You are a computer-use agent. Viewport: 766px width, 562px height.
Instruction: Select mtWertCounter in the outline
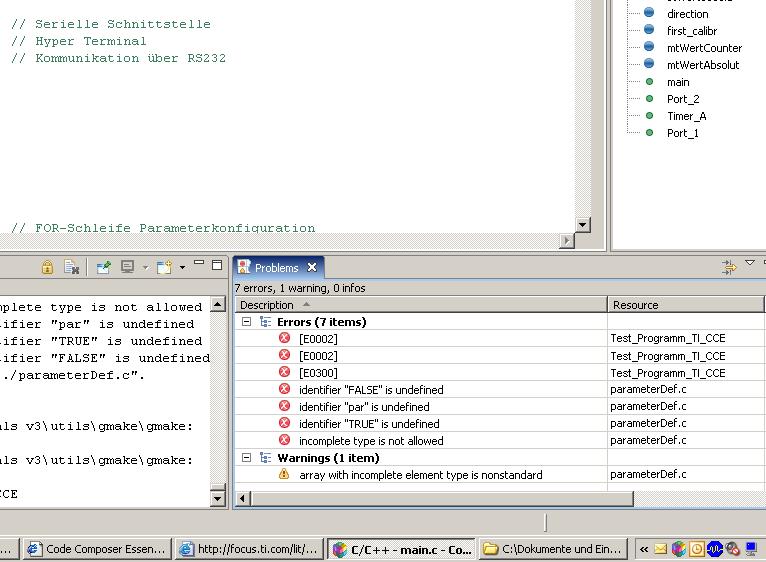click(x=704, y=48)
